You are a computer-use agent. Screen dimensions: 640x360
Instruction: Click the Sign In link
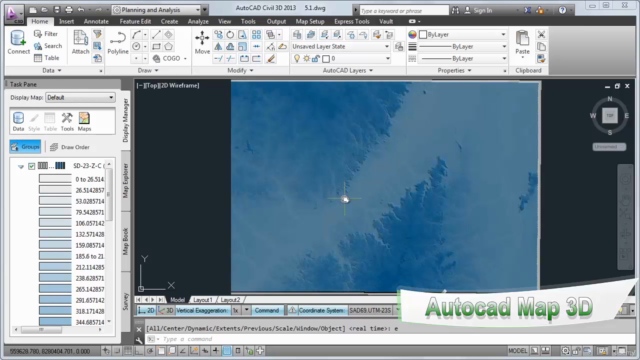point(483,11)
